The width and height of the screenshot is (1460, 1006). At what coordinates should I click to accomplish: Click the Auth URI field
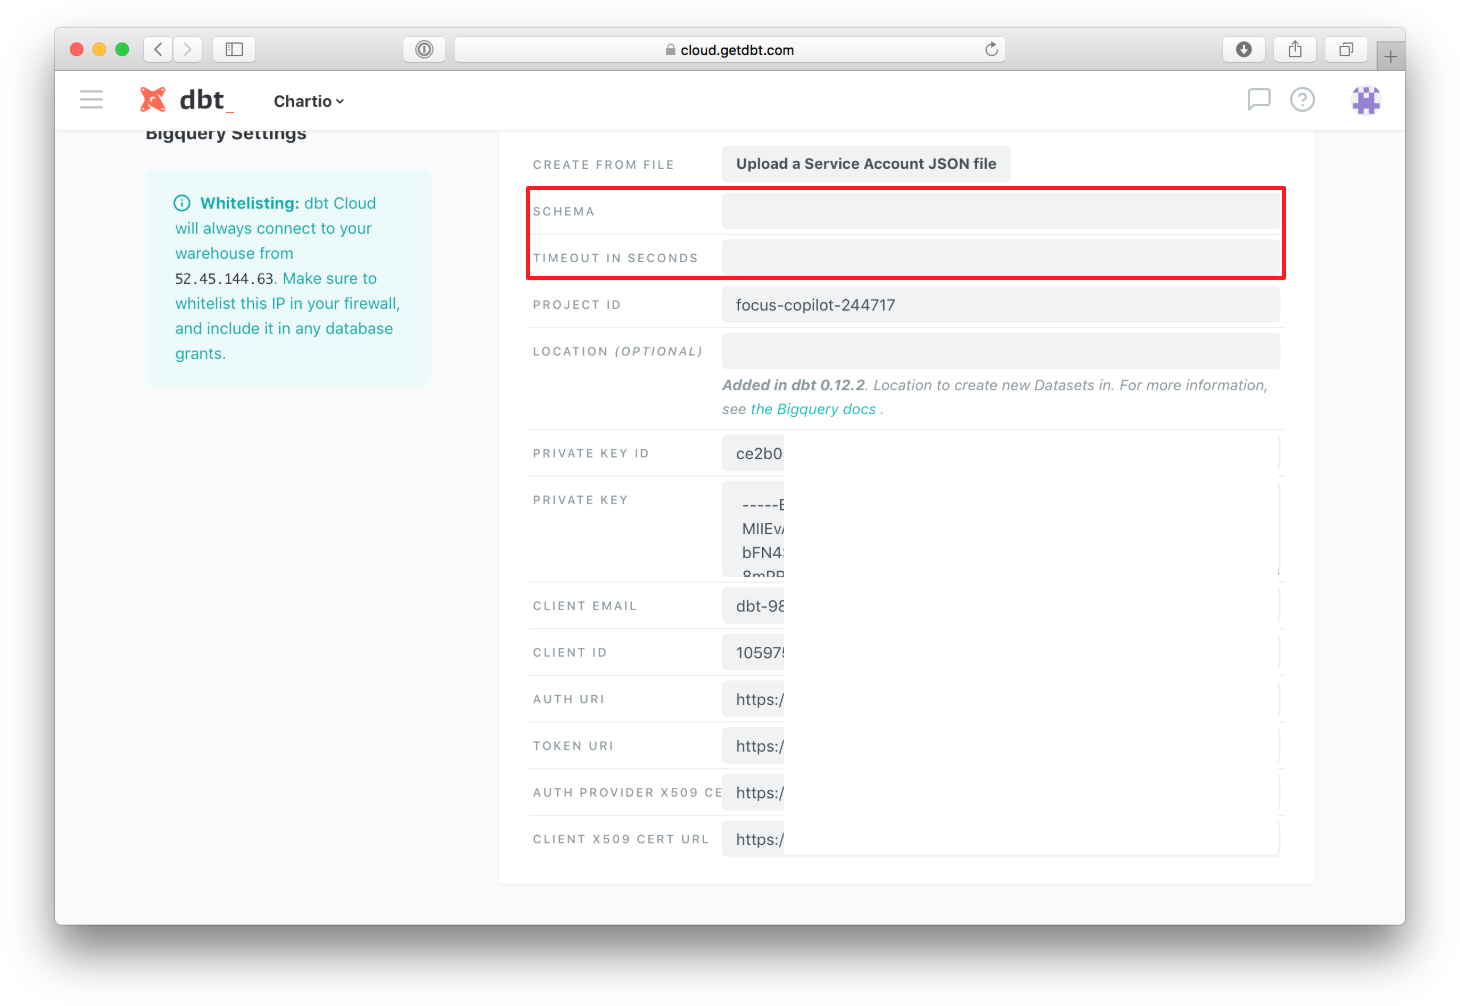(1001, 699)
